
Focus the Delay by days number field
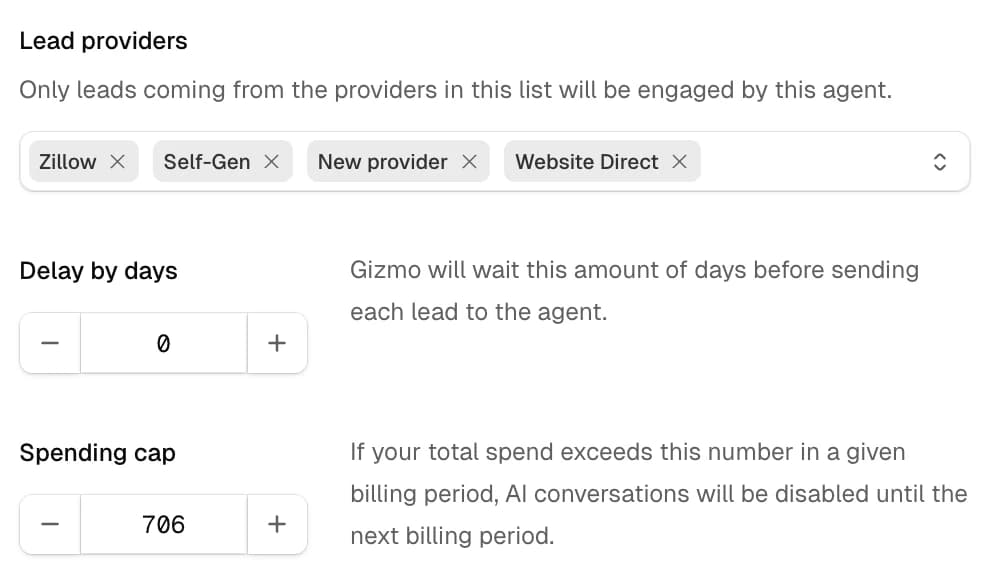tap(164, 343)
